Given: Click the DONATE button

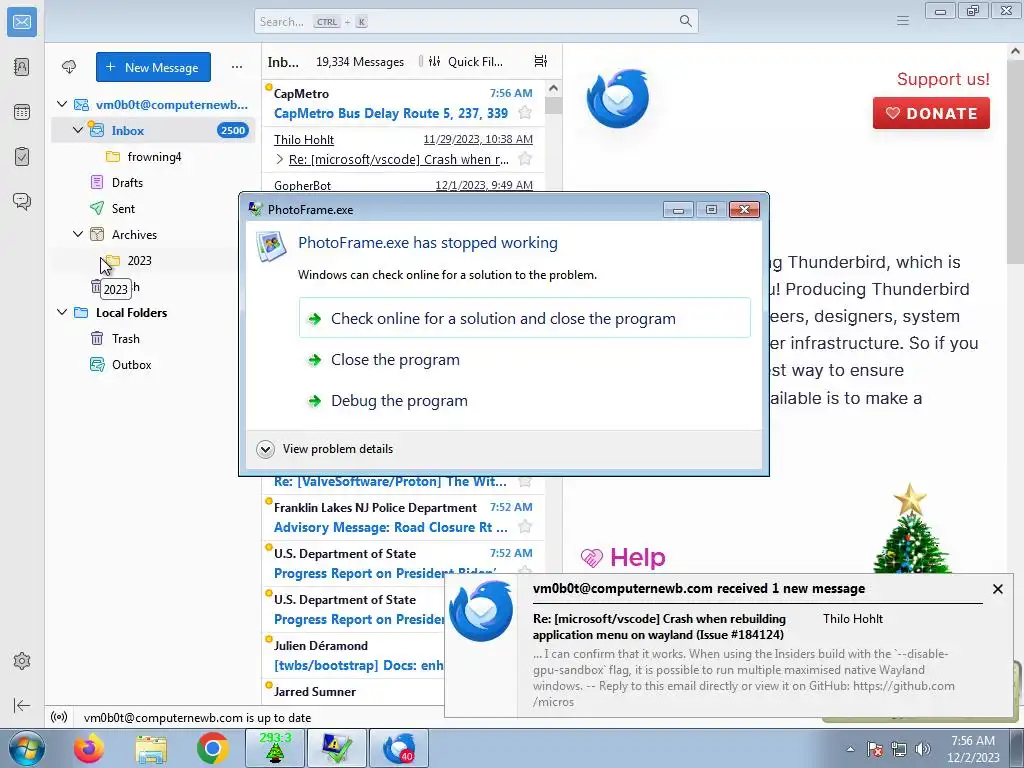Looking at the screenshot, I should pyautogui.click(x=931, y=113).
